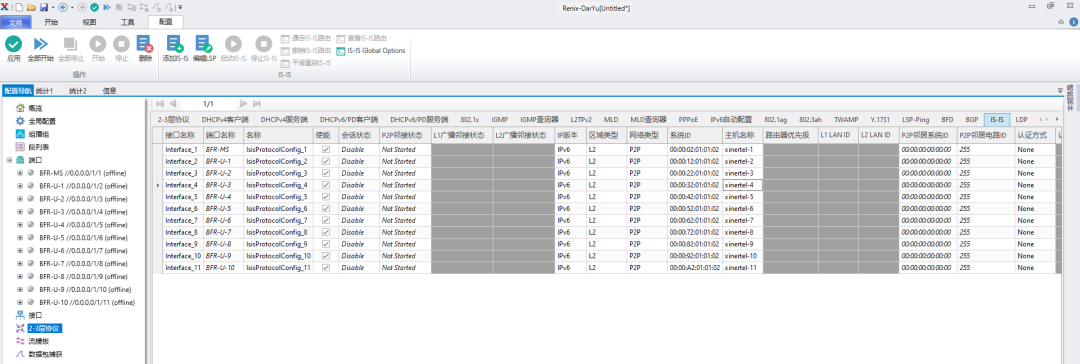1080x364 pixels.
Task: Select the 接口 interface item in tree
Action: tap(34, 315)
